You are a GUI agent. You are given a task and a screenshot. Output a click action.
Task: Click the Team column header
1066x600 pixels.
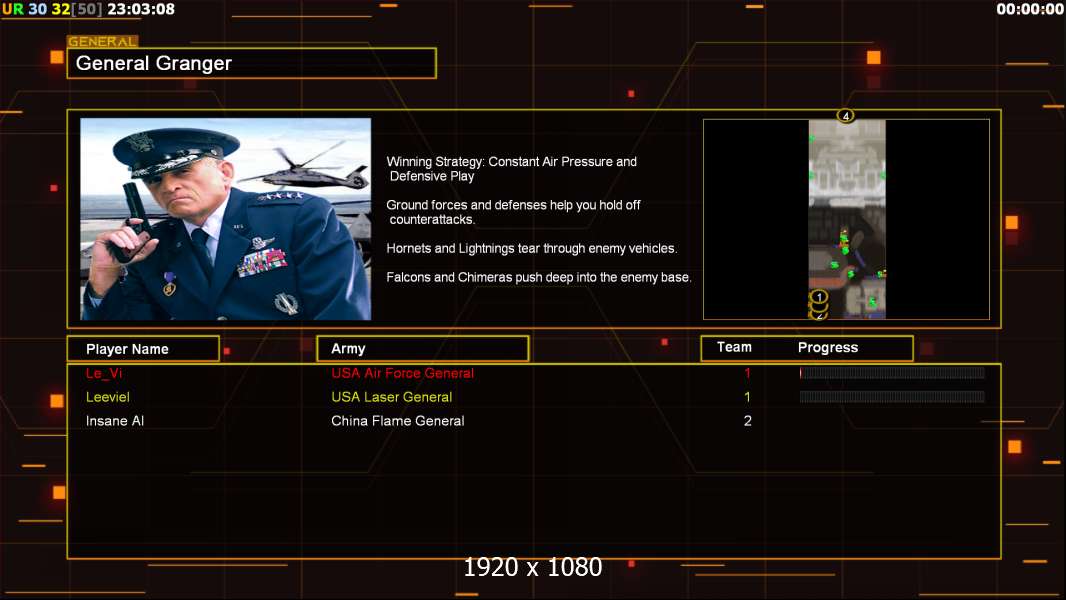pos(734,347)
